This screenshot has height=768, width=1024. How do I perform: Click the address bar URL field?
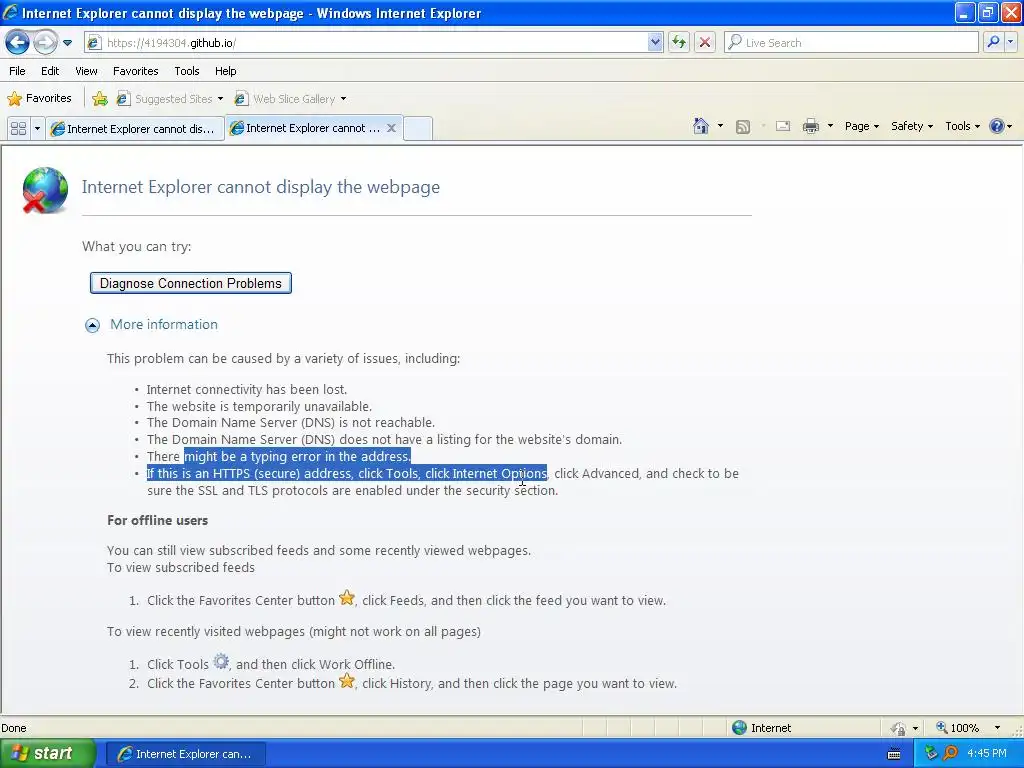[366, 43]
